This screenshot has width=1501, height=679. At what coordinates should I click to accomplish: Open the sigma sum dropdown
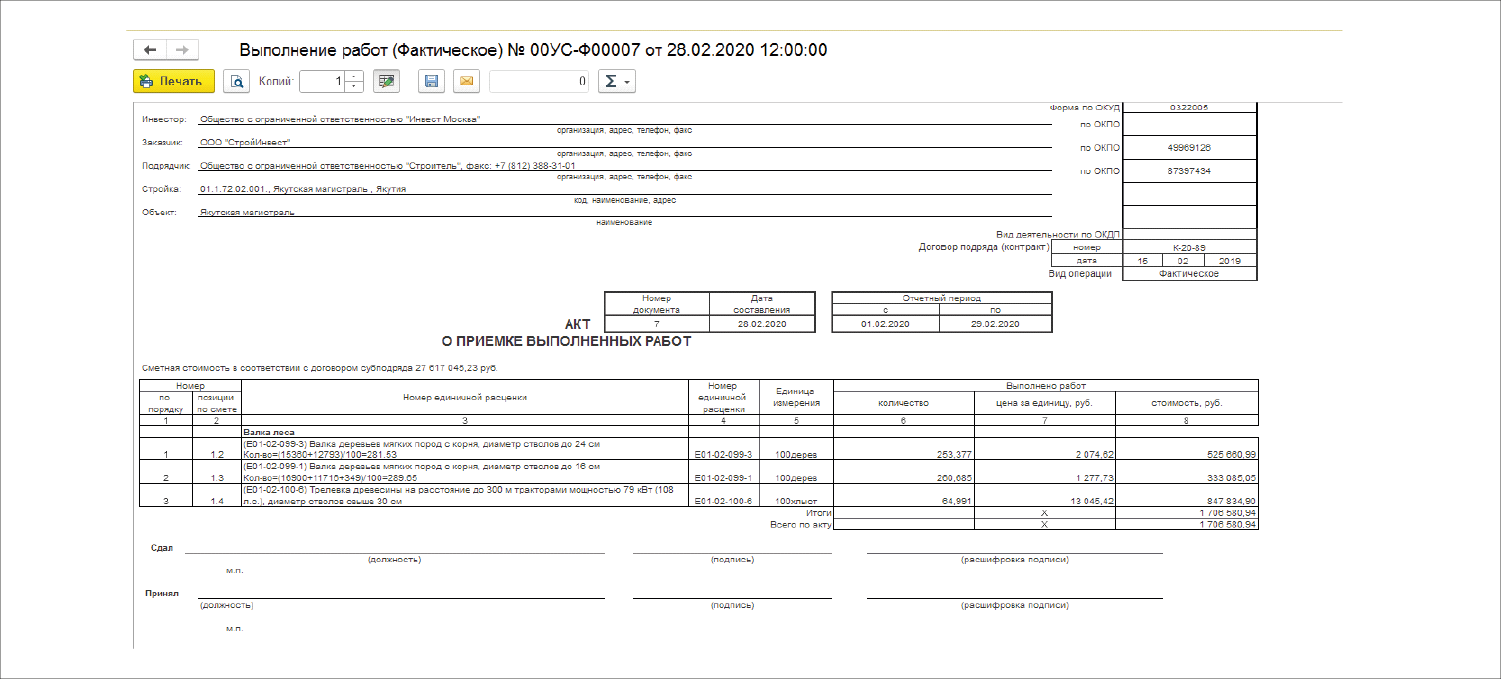(616, 82)
